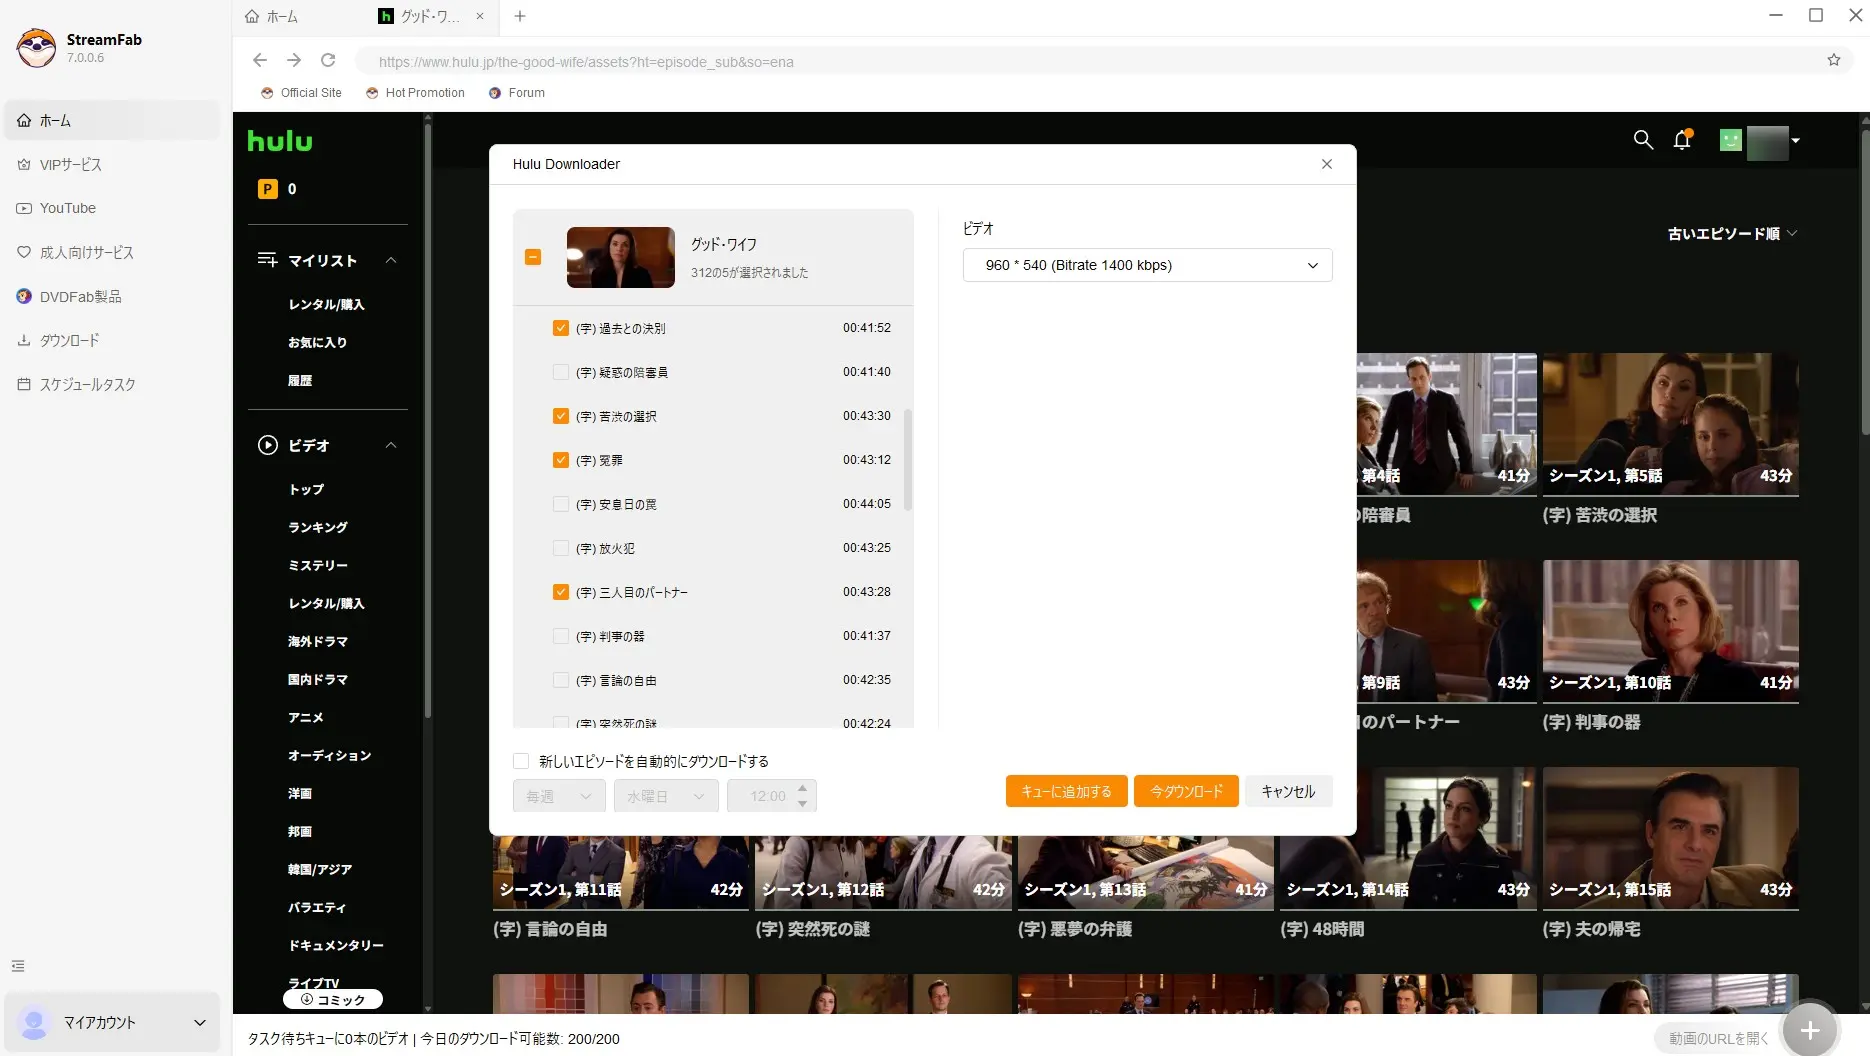Switch to the ホーム browser tab
Image resolution: width=1870 pixels, height=1056 pixels.
click(272, 16)
